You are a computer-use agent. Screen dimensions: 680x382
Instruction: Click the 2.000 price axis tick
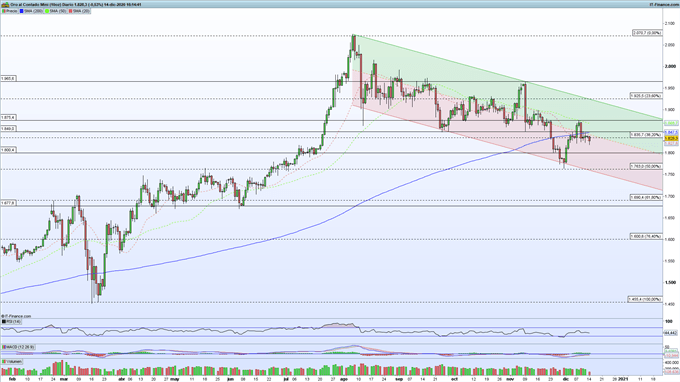point(670,66)
